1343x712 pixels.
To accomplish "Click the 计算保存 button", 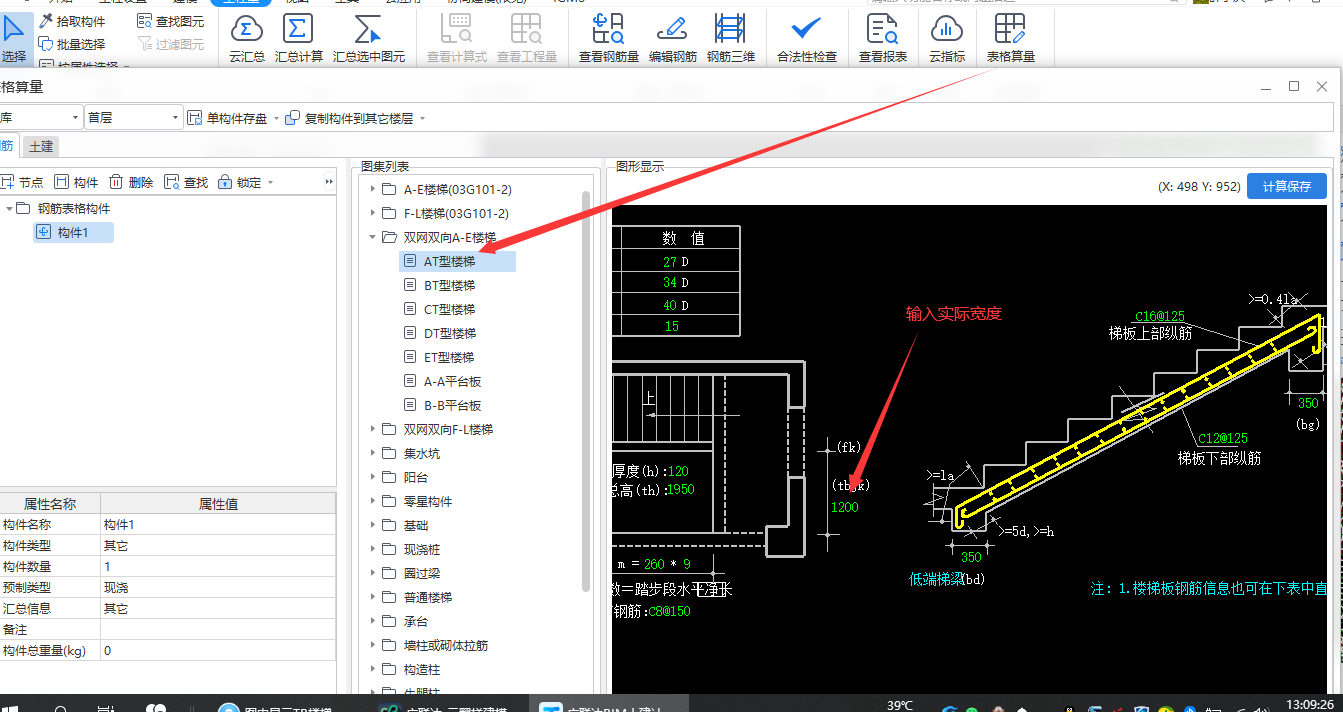I will tap(1287, 186).
